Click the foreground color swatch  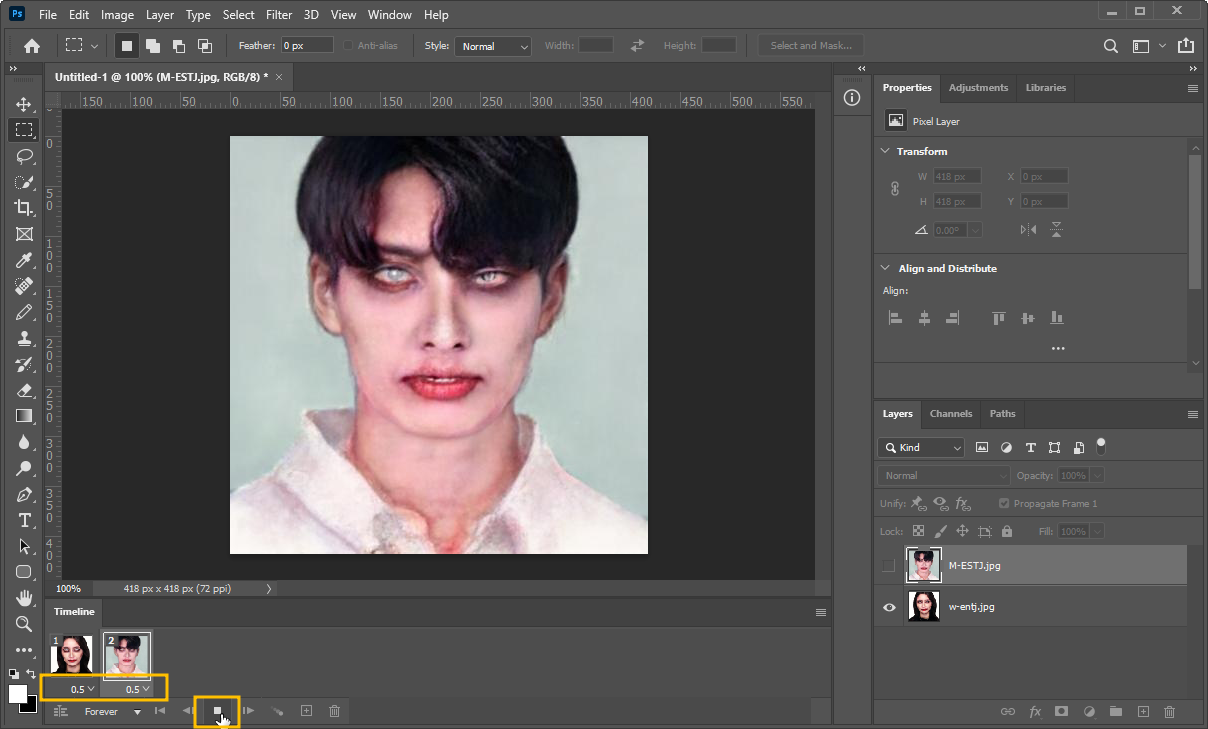click(x=18, y=694)
